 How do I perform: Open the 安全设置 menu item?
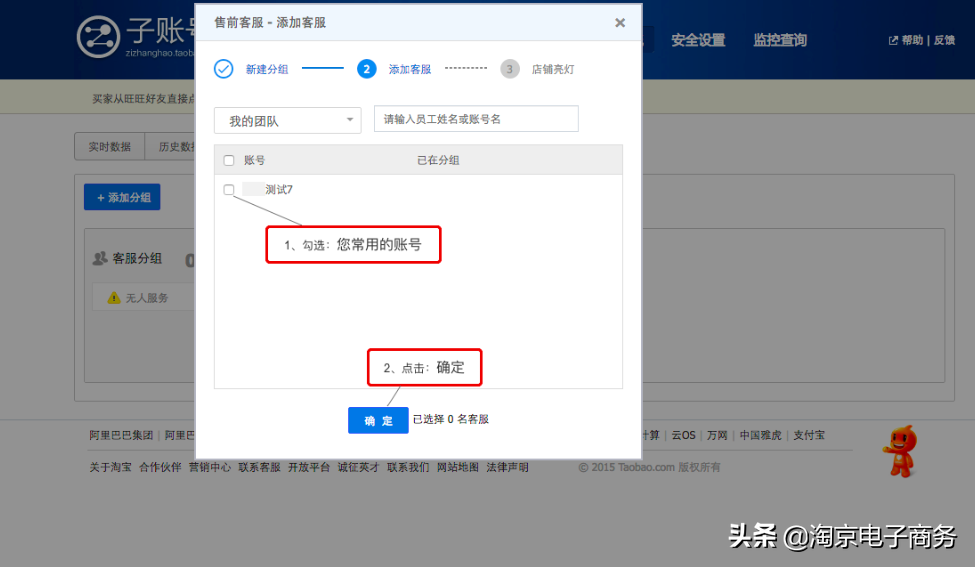point(698,40)
